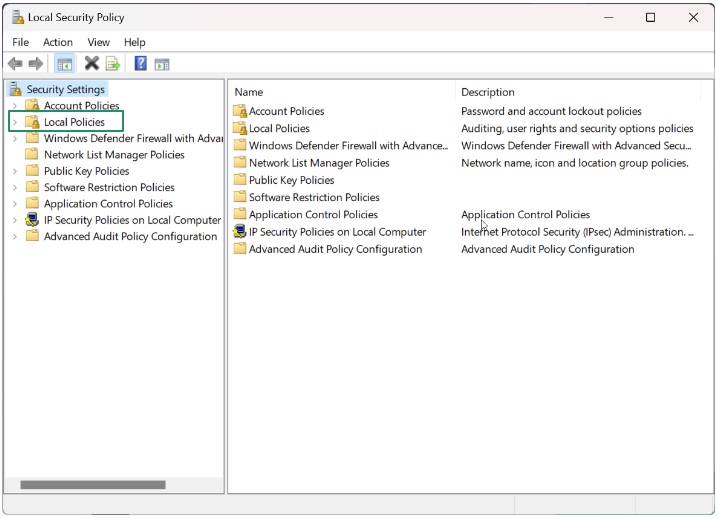Click 'Internet Protocol Security (IPsec)' description
This screenshot has height=518, width=717.
pos(577,232)
